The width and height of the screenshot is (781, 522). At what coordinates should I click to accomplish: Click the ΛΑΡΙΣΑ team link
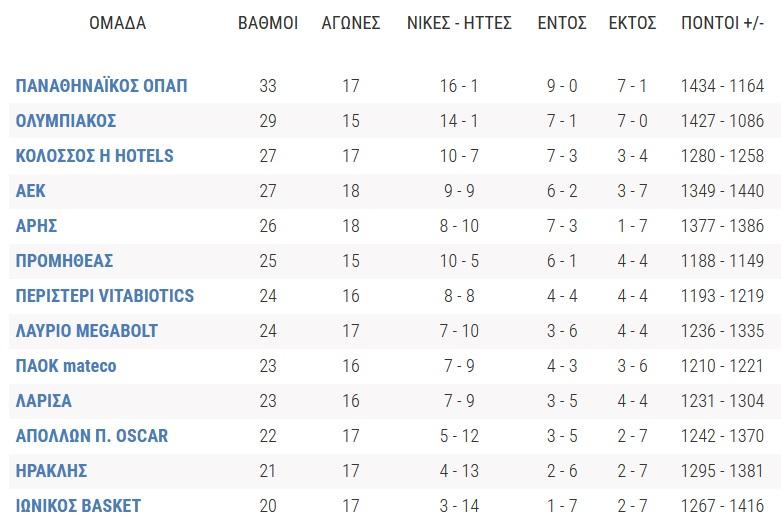click(44, 400)
